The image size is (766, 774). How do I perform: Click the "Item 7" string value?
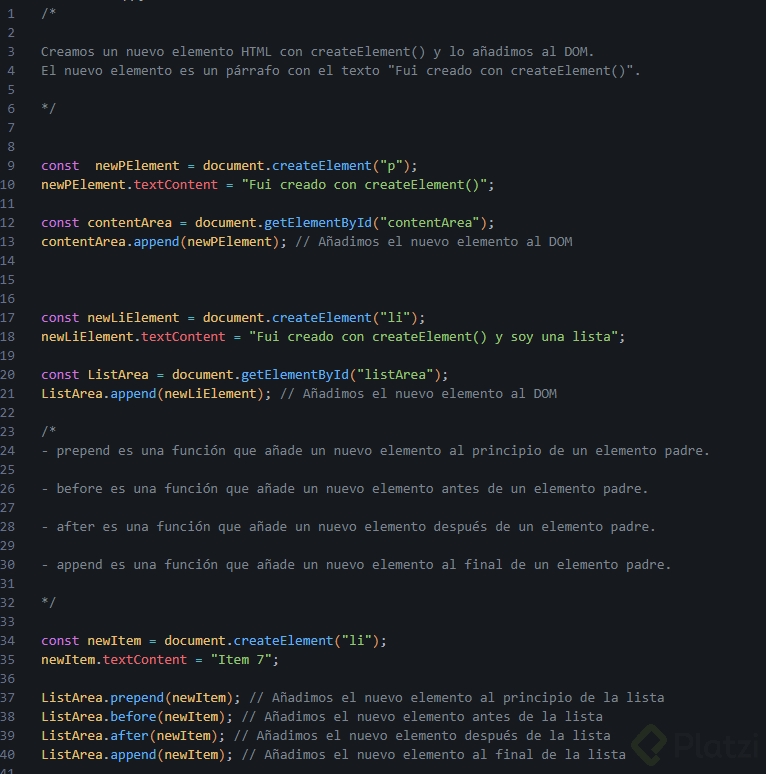pyautogui.click(x=241, y=659)
